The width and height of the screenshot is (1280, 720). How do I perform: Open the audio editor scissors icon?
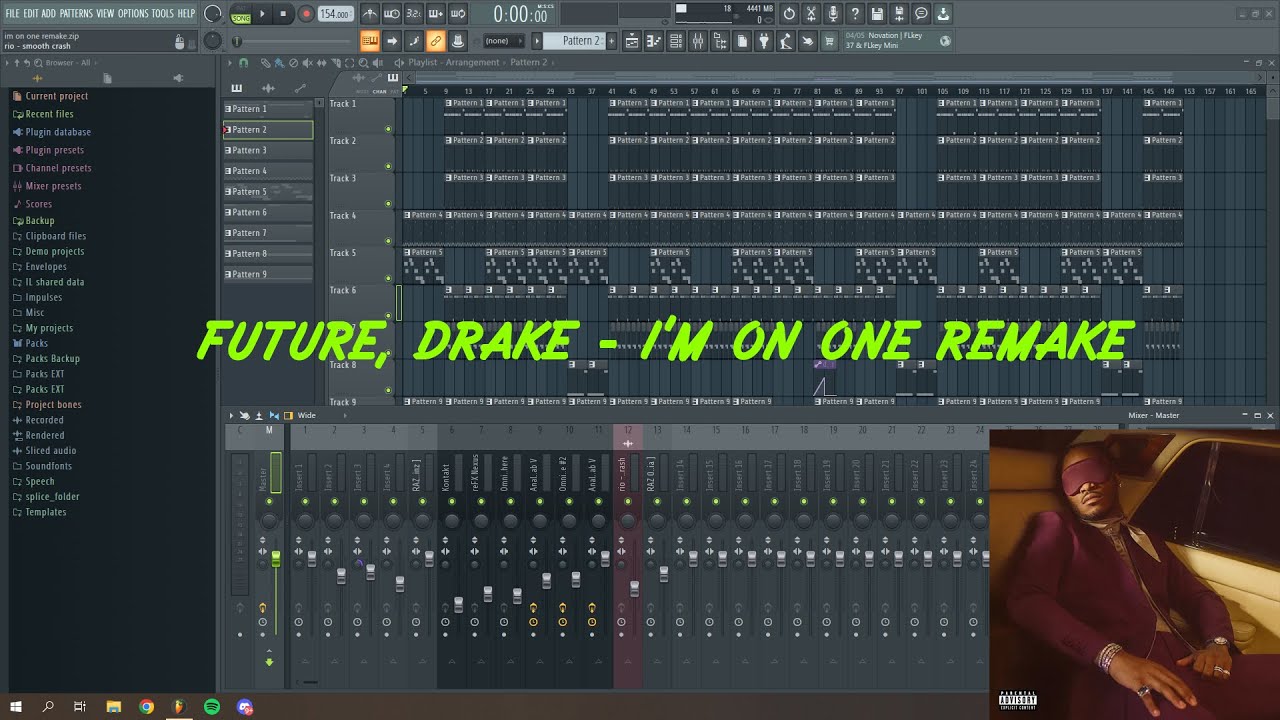click(811, 14)
